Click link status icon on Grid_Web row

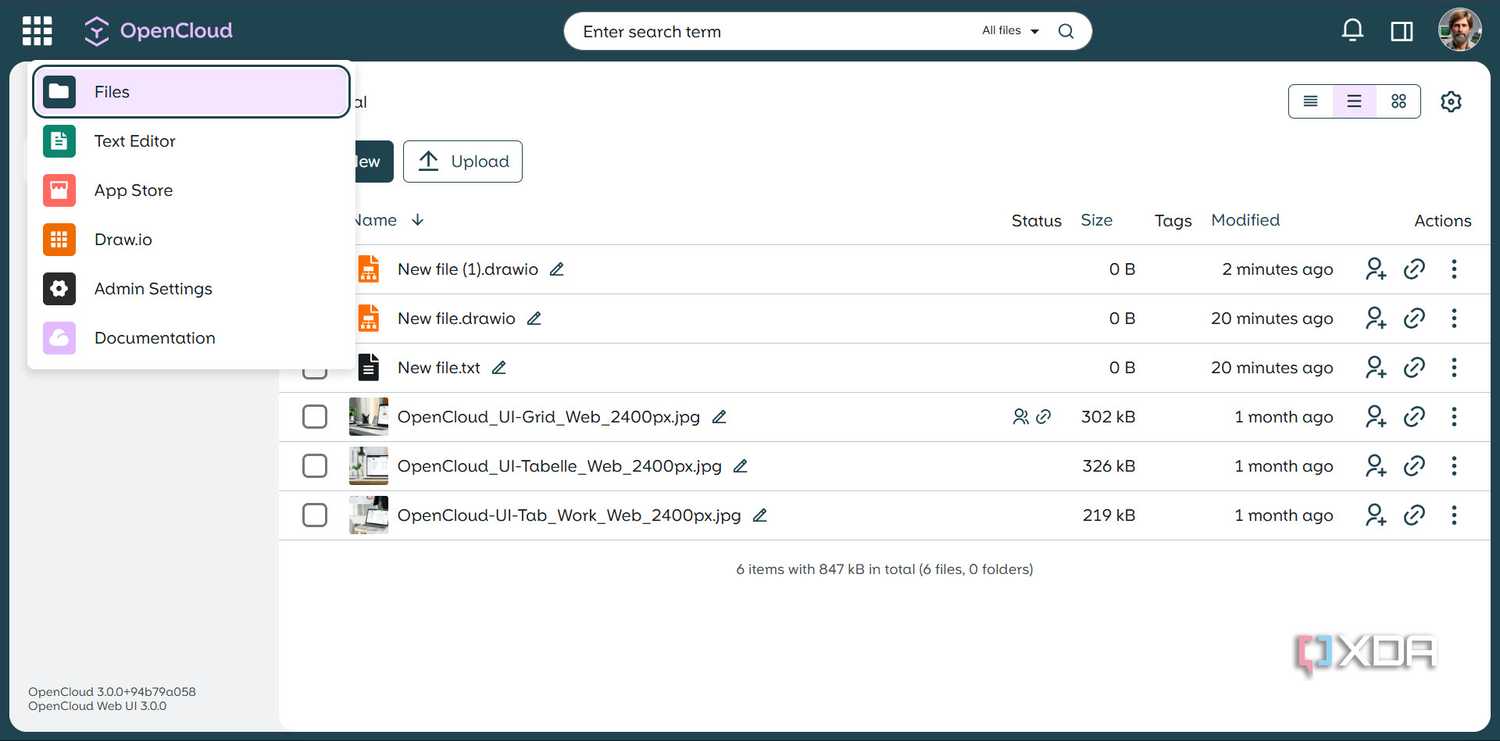pos(1043,416)
